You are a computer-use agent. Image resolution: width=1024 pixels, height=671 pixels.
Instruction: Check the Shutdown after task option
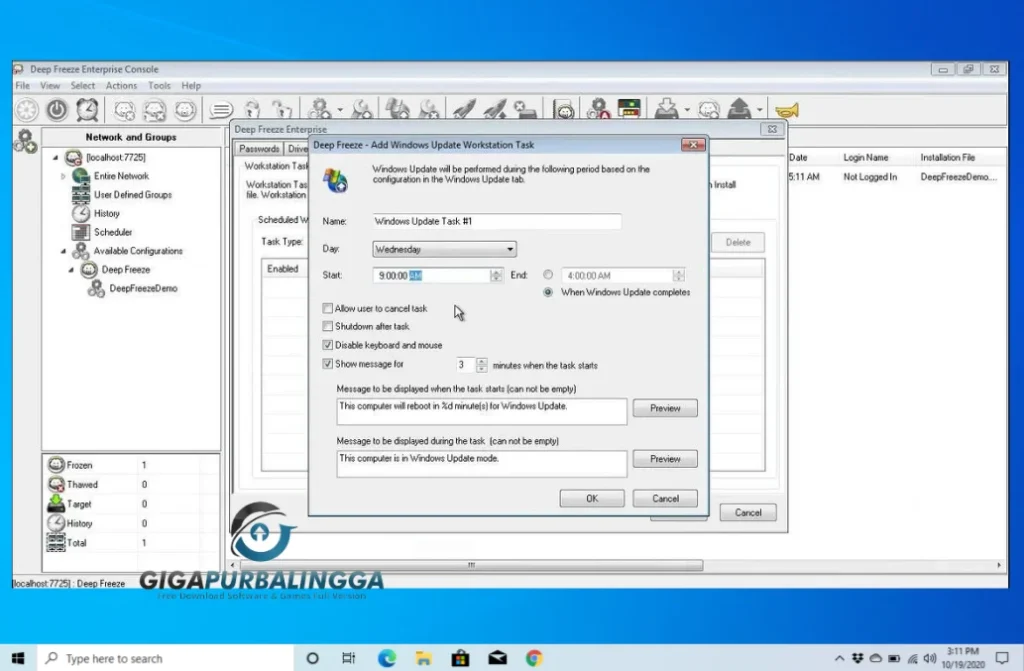328,327
